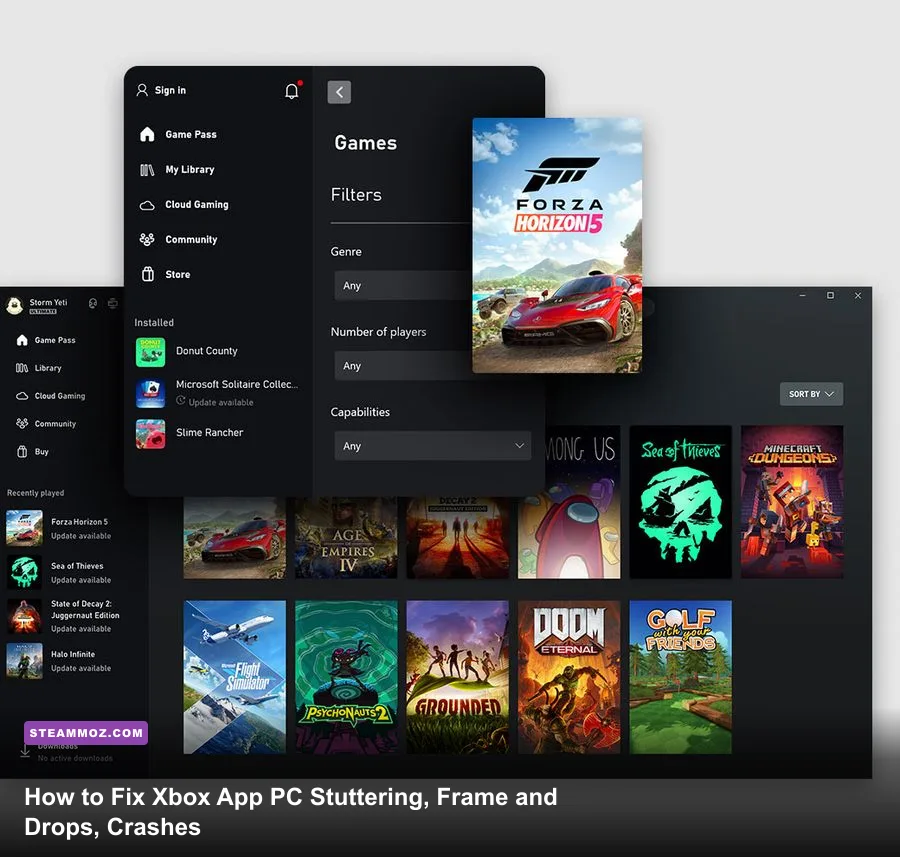Viewport: 900px width, 857px height.
Task: Open recently played Sea of Thieves
Action: (x=59, y=572)
